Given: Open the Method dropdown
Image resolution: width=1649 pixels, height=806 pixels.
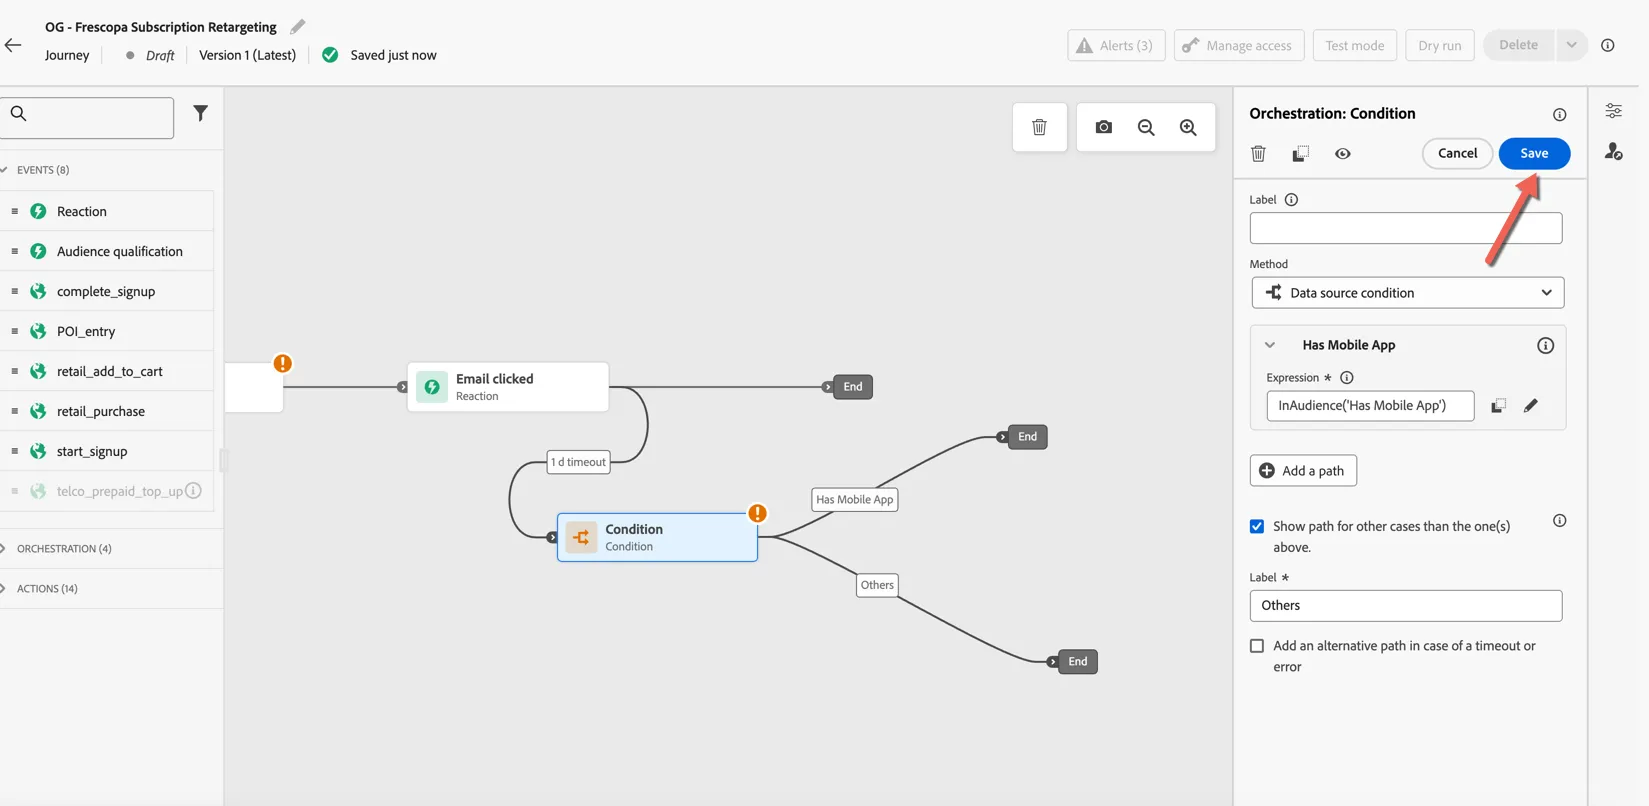Looking at the screenshot, I should 1407,293.
